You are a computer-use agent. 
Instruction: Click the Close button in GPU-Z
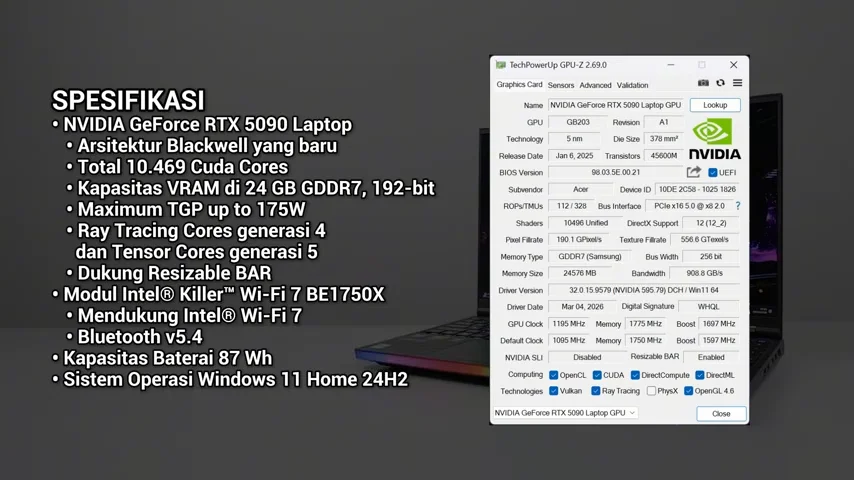tap(721, 414)
